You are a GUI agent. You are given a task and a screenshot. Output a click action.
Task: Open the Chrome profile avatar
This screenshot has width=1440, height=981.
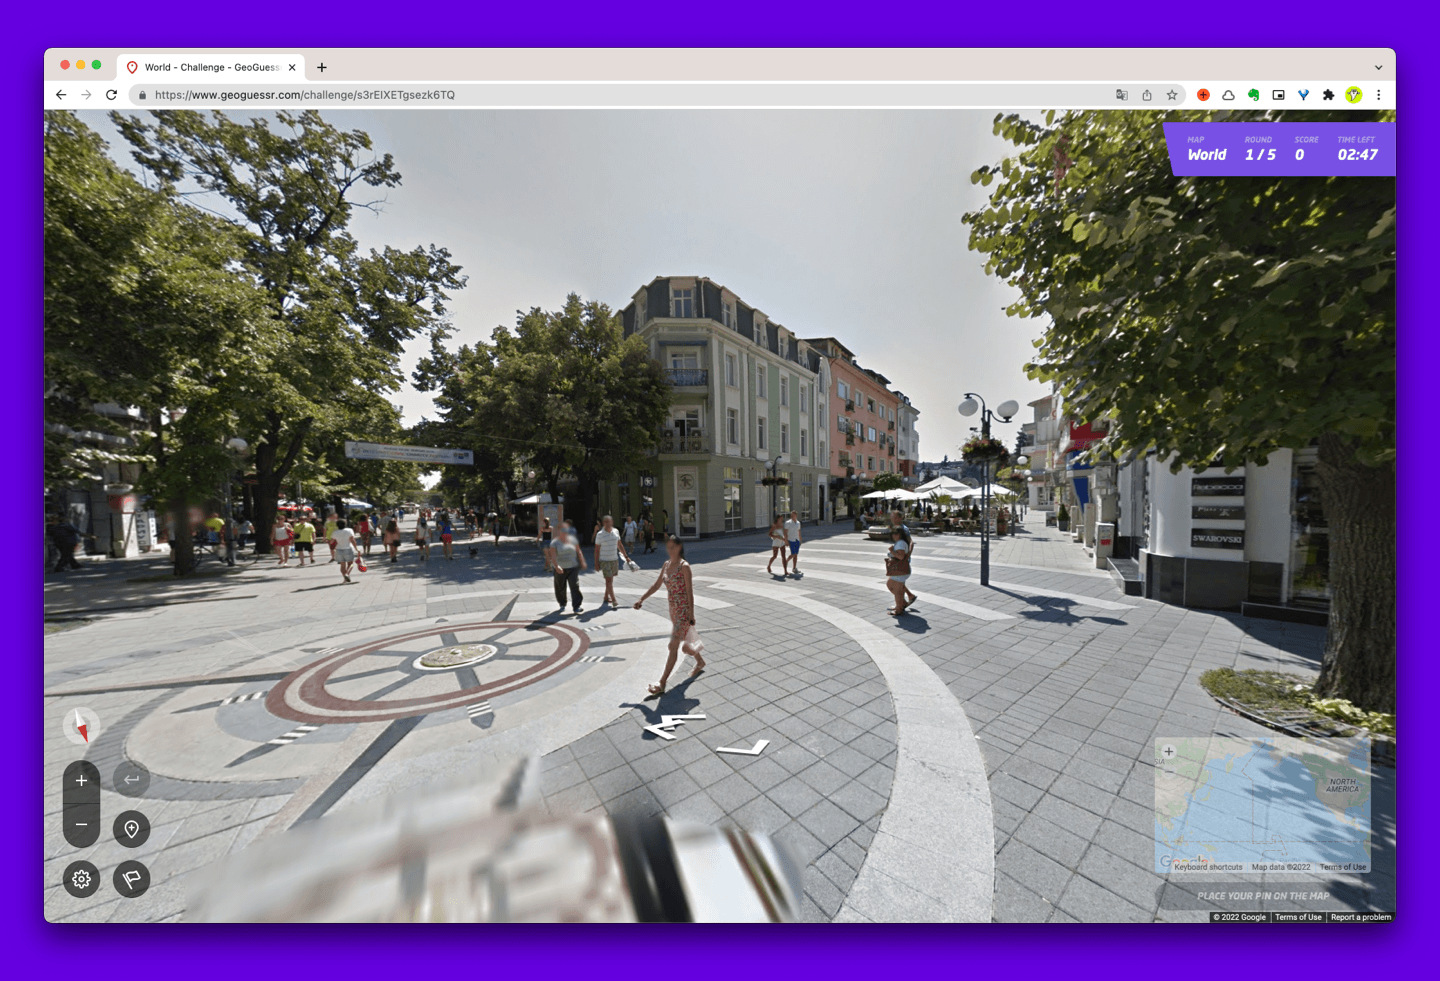[1353, 95]
